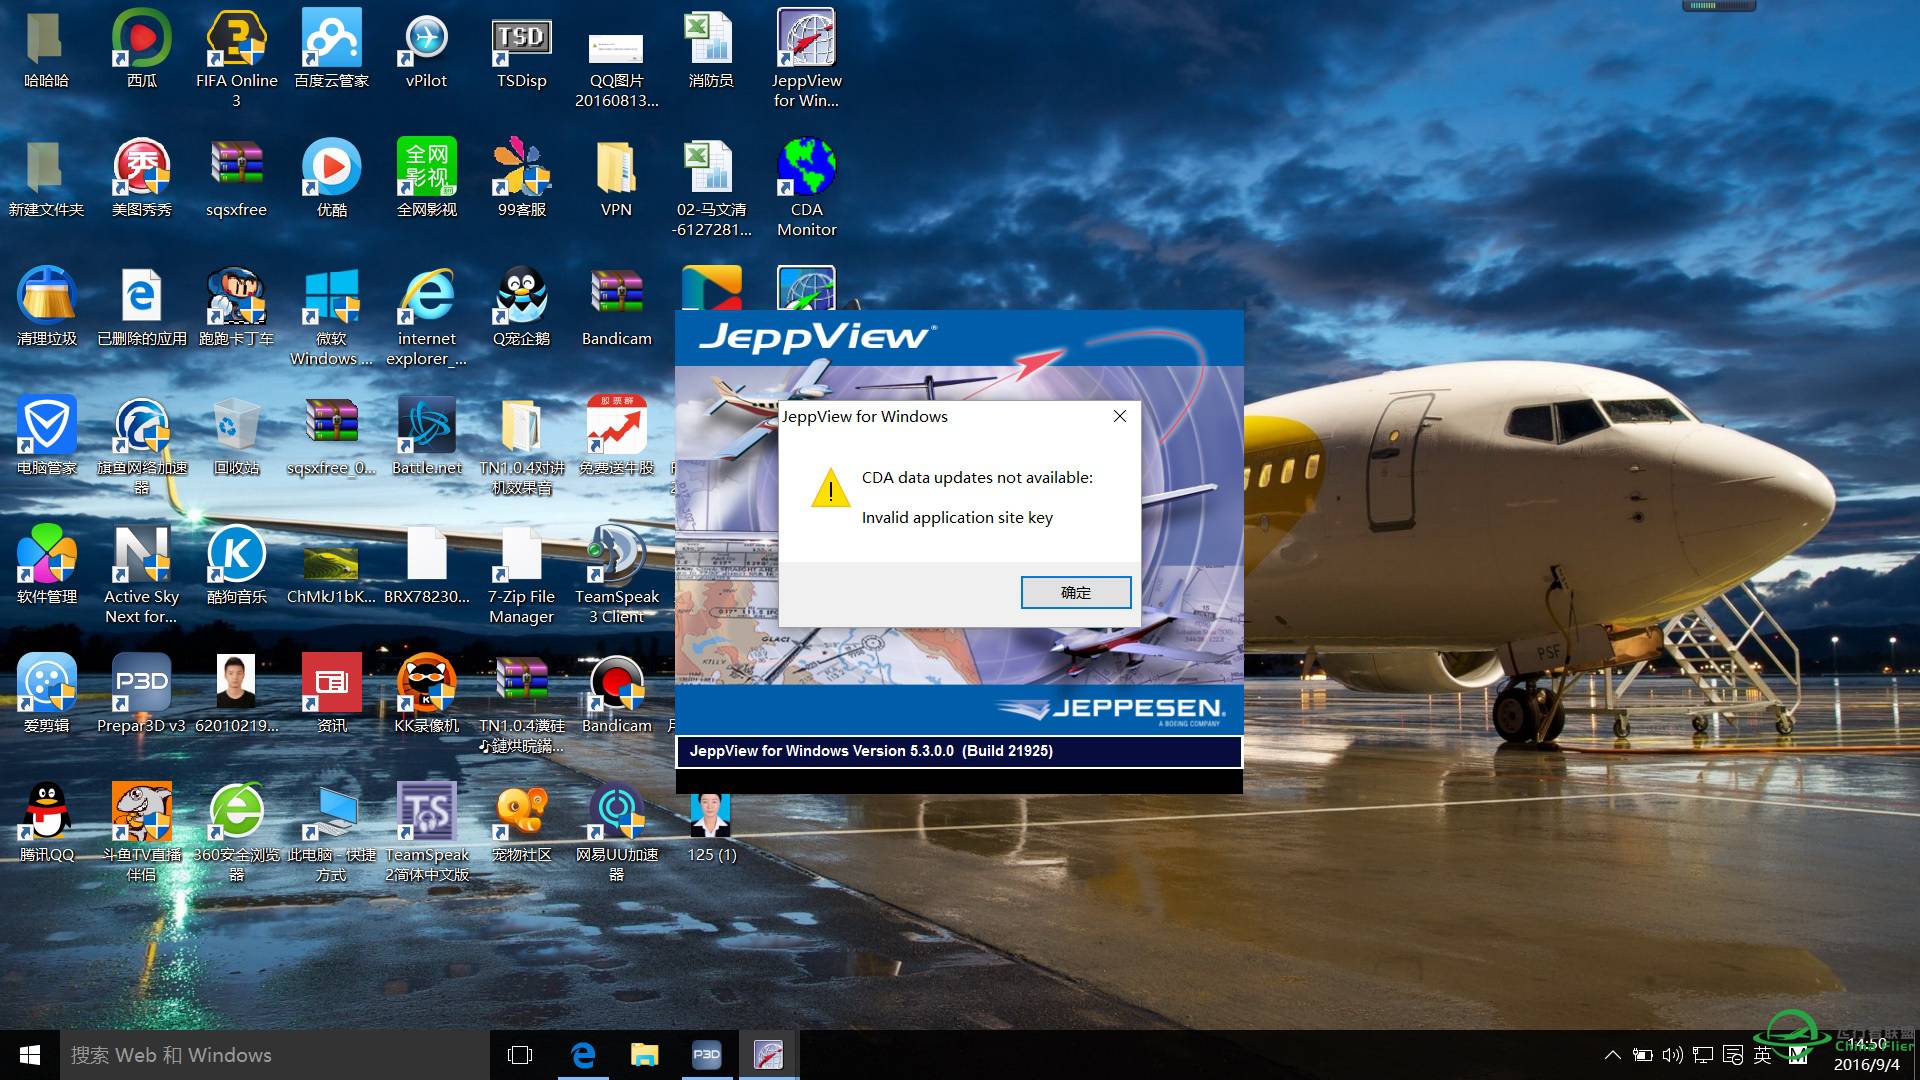Image resolution: width=1920 pixels, height=1080 pixels.
Task: Expand the hidden system tray icons
Action: click(1612, 1055)
